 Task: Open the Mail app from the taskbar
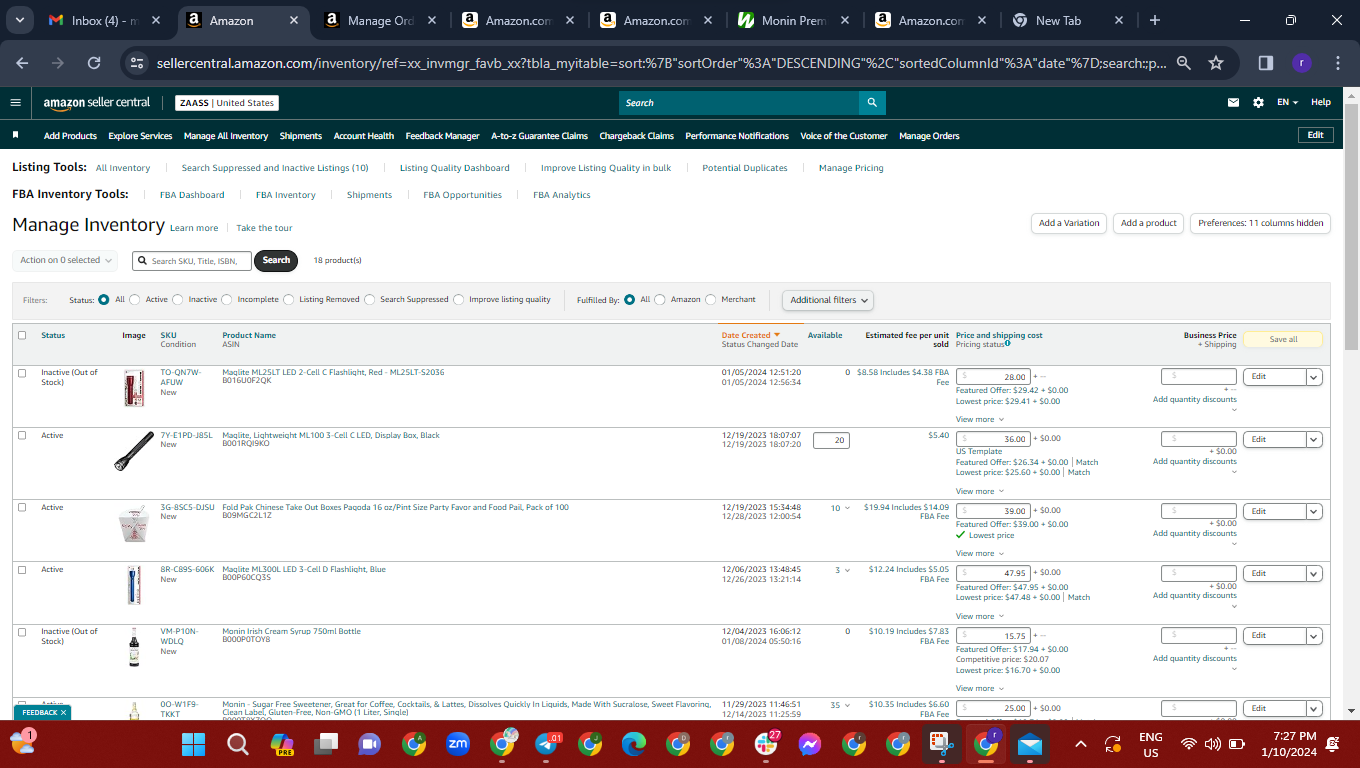click(x=1030, y=744)
